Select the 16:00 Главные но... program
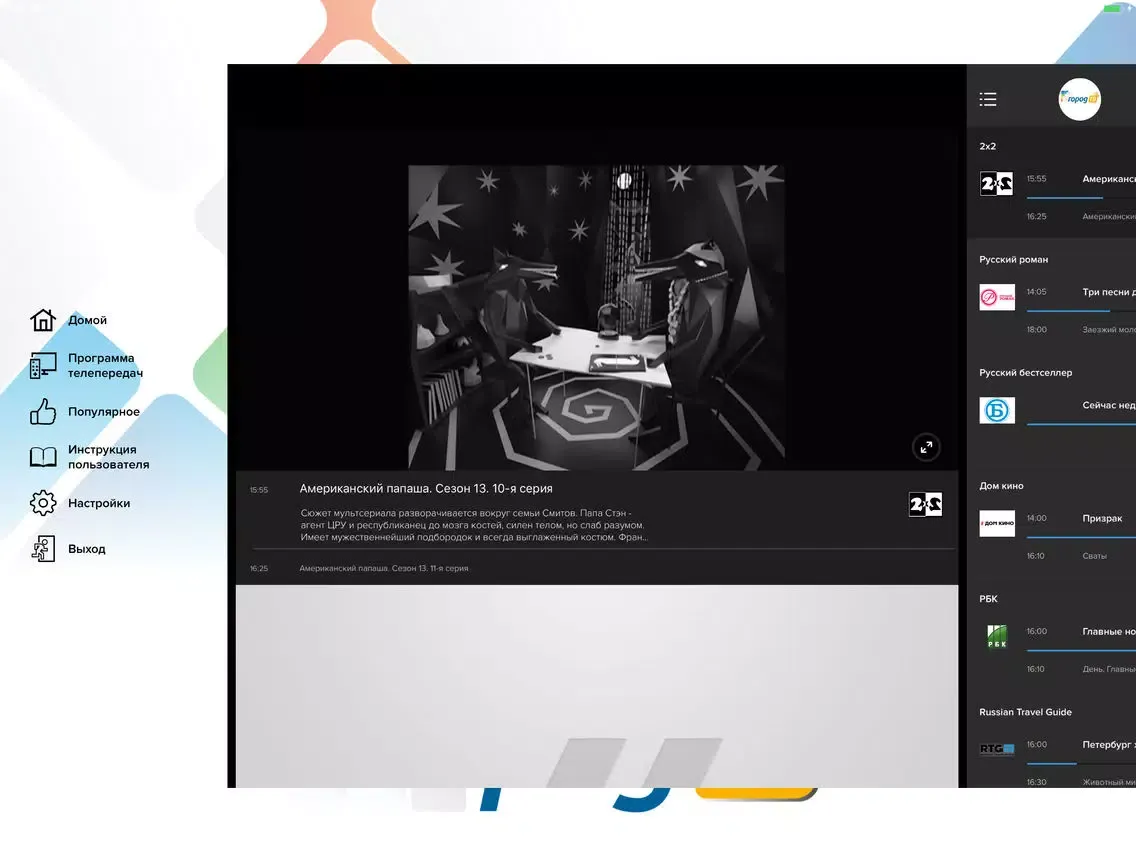Viewport: 1136px width, 852px height. click(x=1080, y=631)
